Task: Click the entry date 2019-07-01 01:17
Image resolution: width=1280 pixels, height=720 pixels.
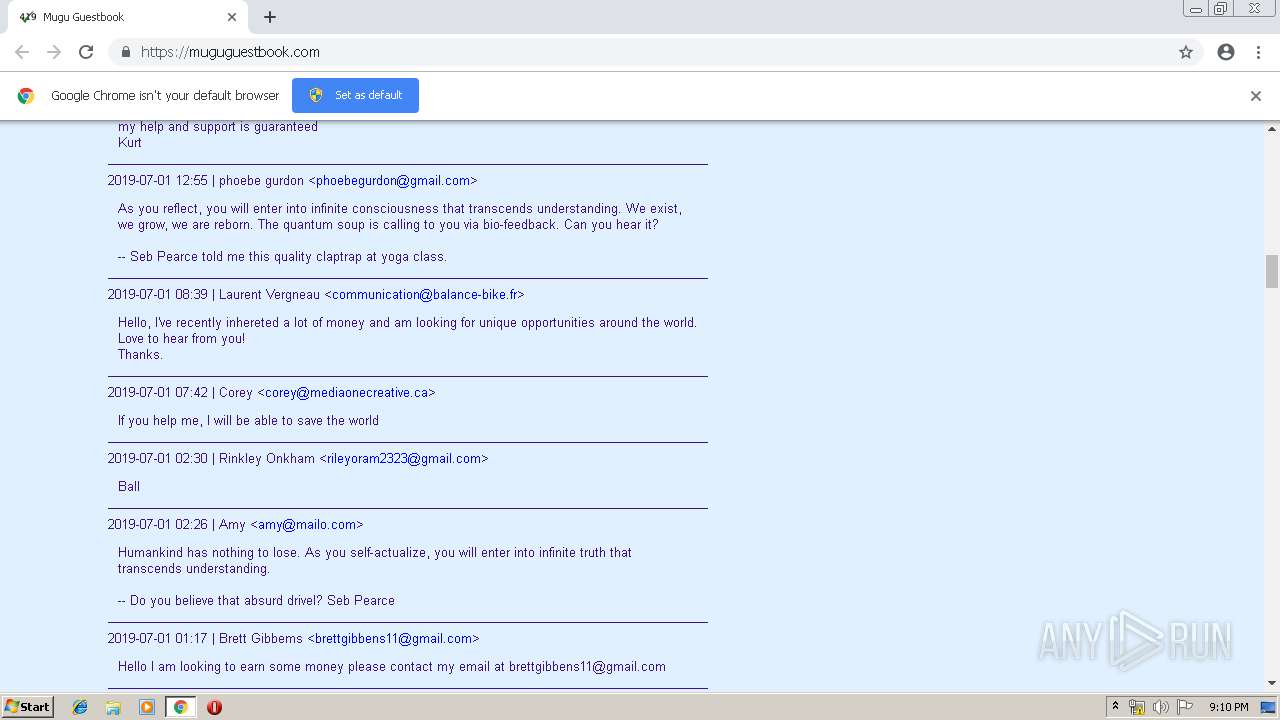Action: 158,639
